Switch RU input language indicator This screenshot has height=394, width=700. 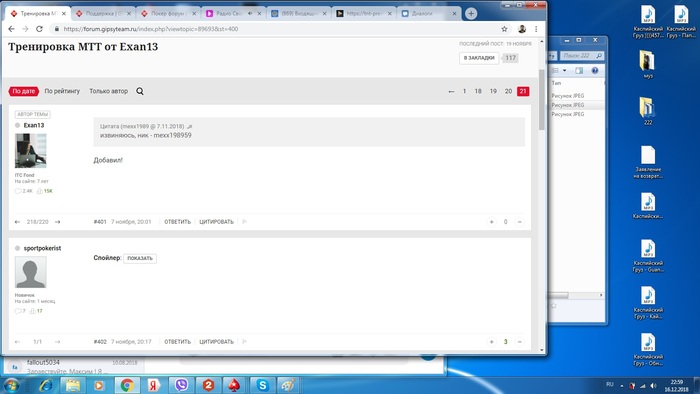(x=610, y=384)
